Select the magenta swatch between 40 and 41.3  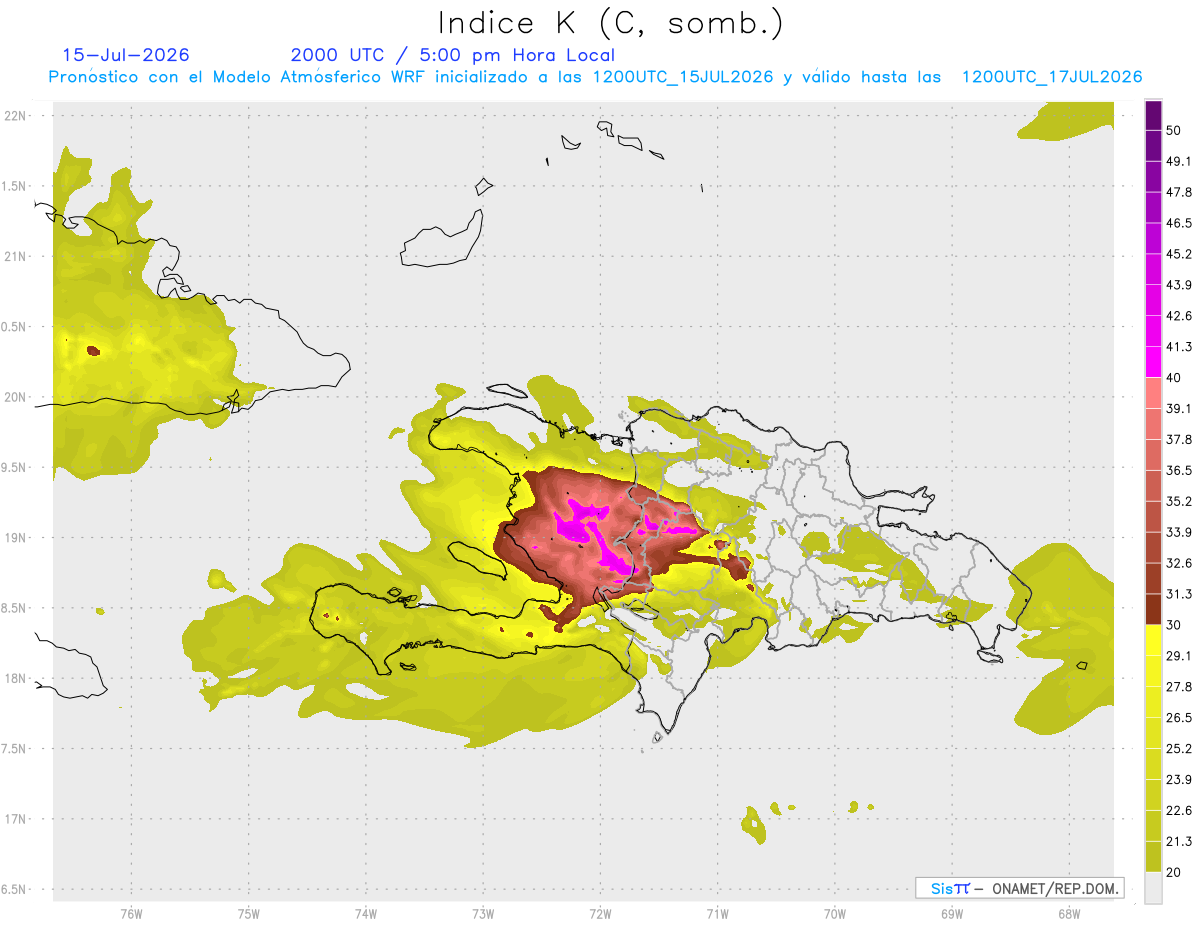(1154, 362)
